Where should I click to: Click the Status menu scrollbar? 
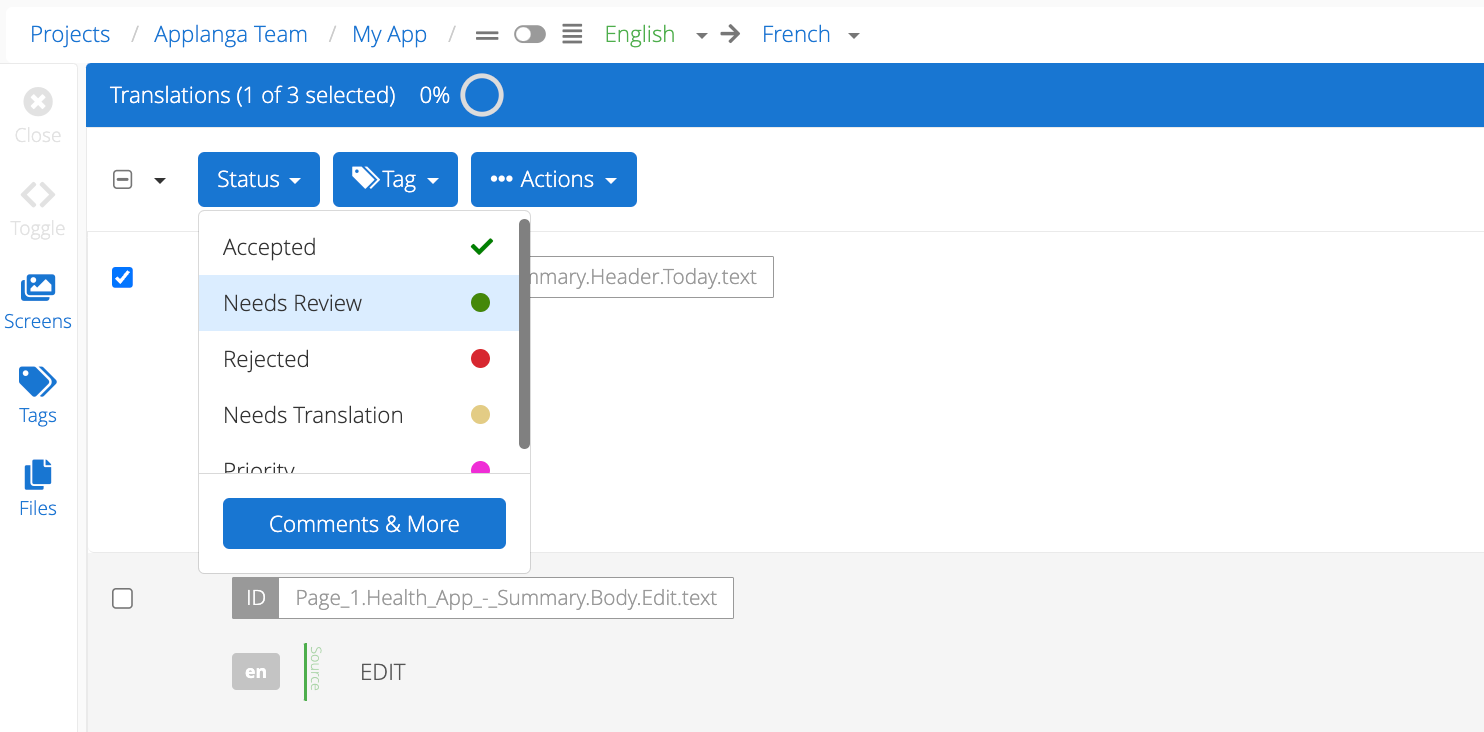524,334
